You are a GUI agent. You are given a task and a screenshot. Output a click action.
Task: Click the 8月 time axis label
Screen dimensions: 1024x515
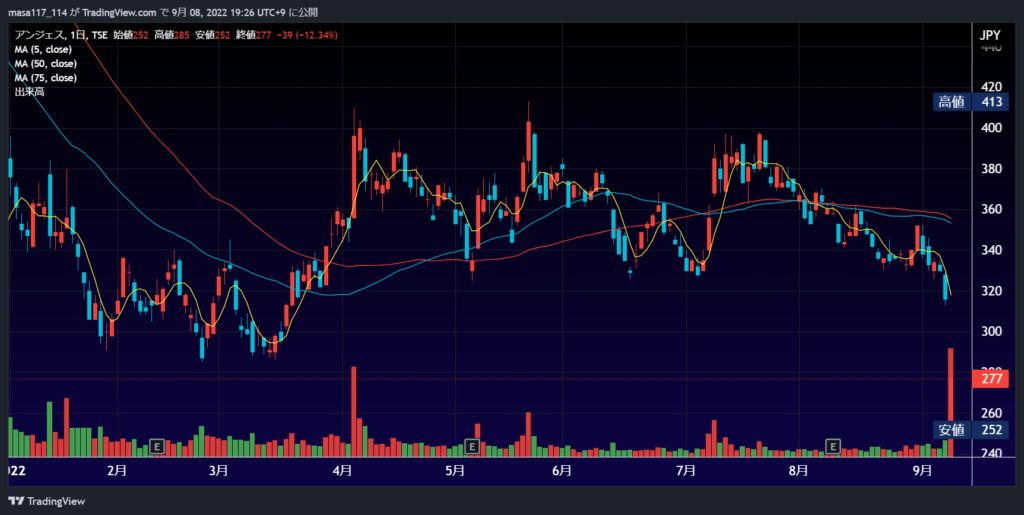coord(797,471)
